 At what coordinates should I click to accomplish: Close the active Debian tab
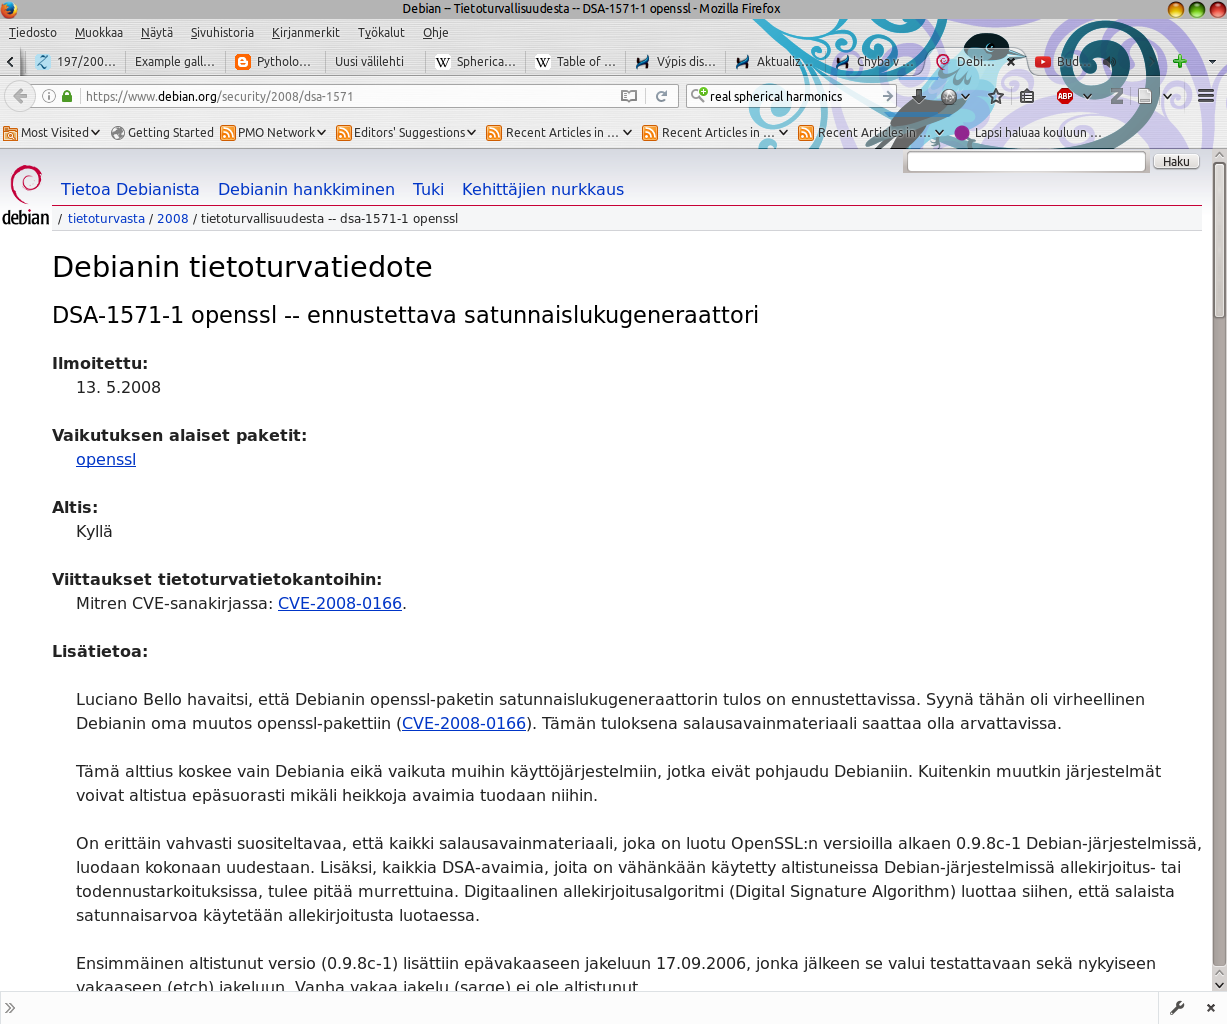pos(1011,61)
